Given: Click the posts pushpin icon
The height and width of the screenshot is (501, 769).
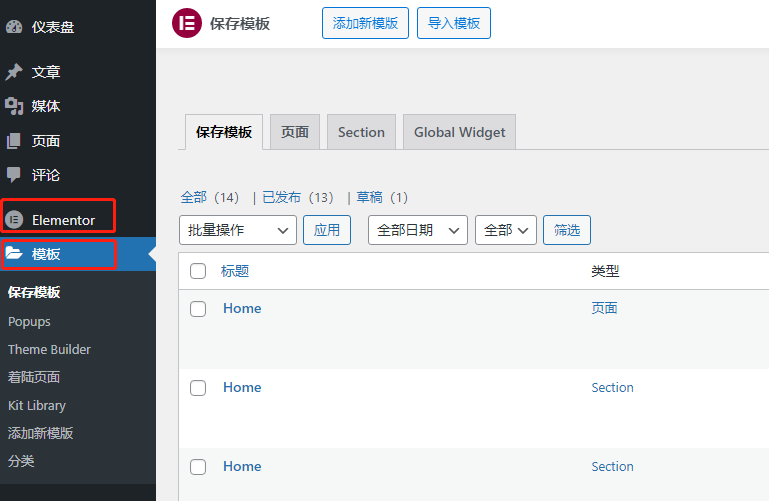Looking at the screenshot, I should [14, 72].
